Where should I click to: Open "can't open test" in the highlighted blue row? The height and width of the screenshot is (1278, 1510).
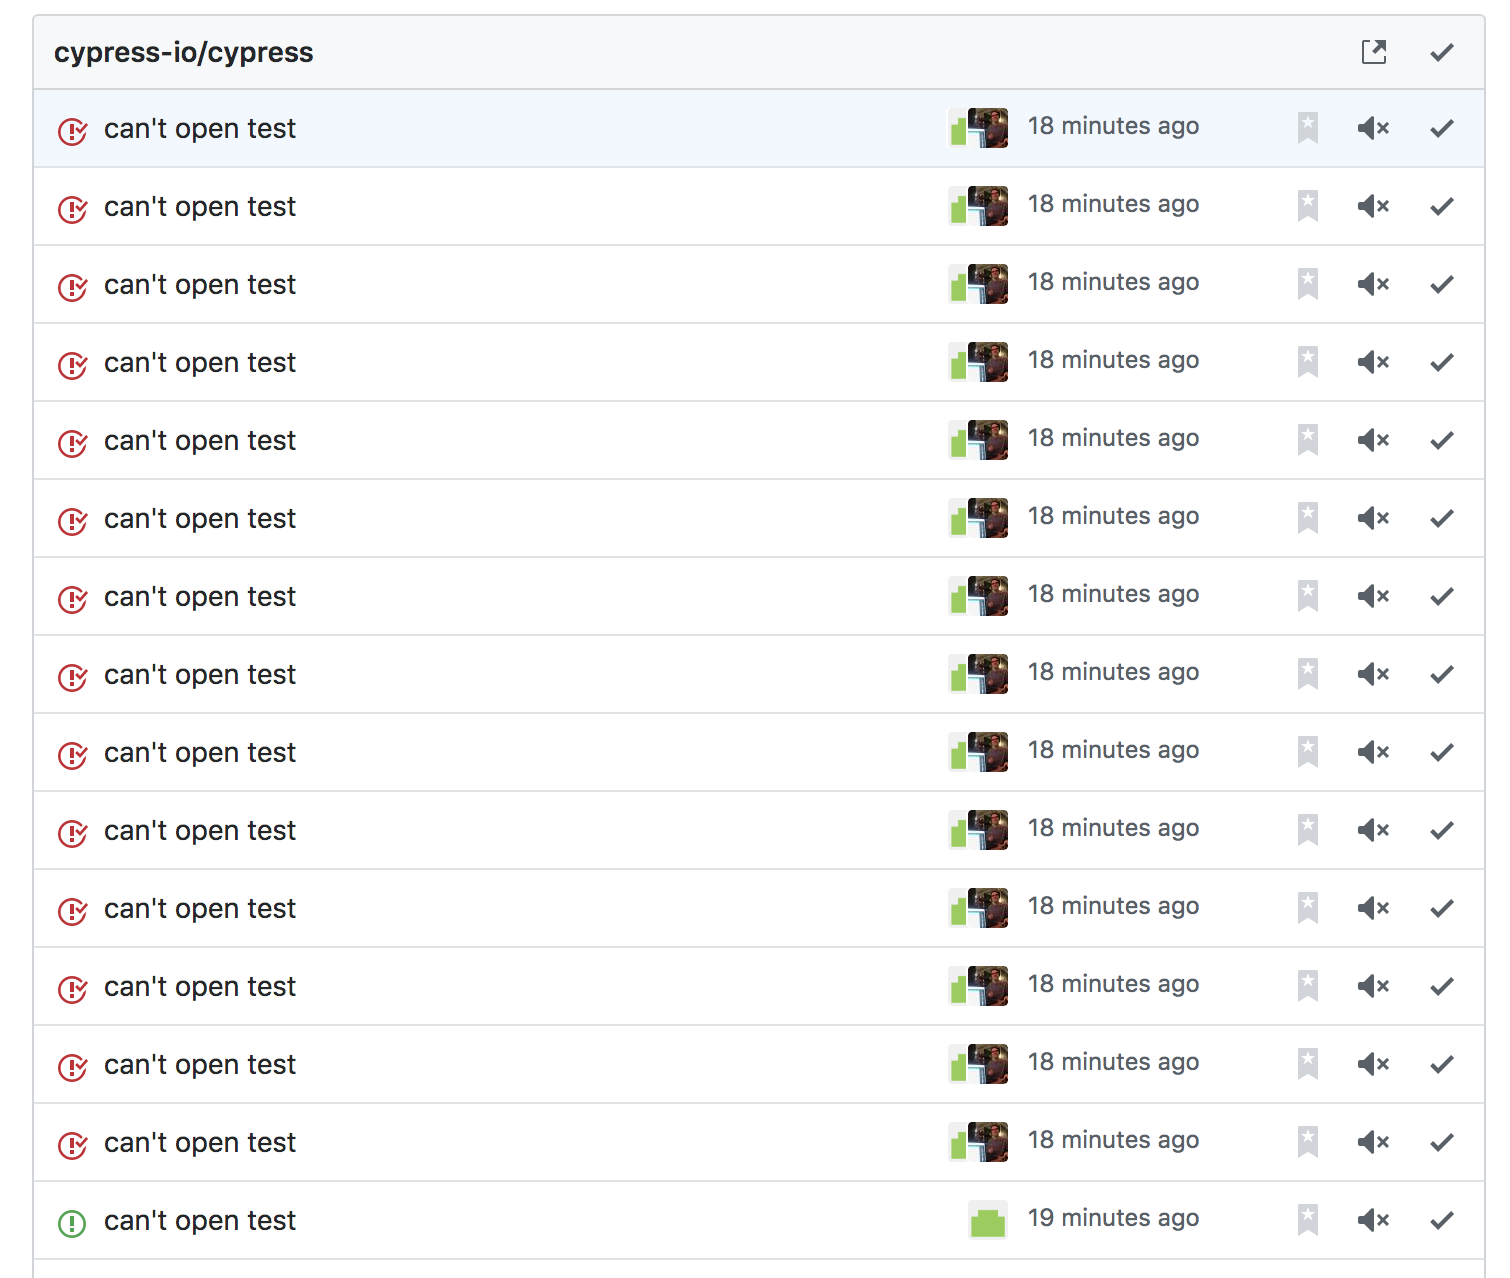[200, 128]
